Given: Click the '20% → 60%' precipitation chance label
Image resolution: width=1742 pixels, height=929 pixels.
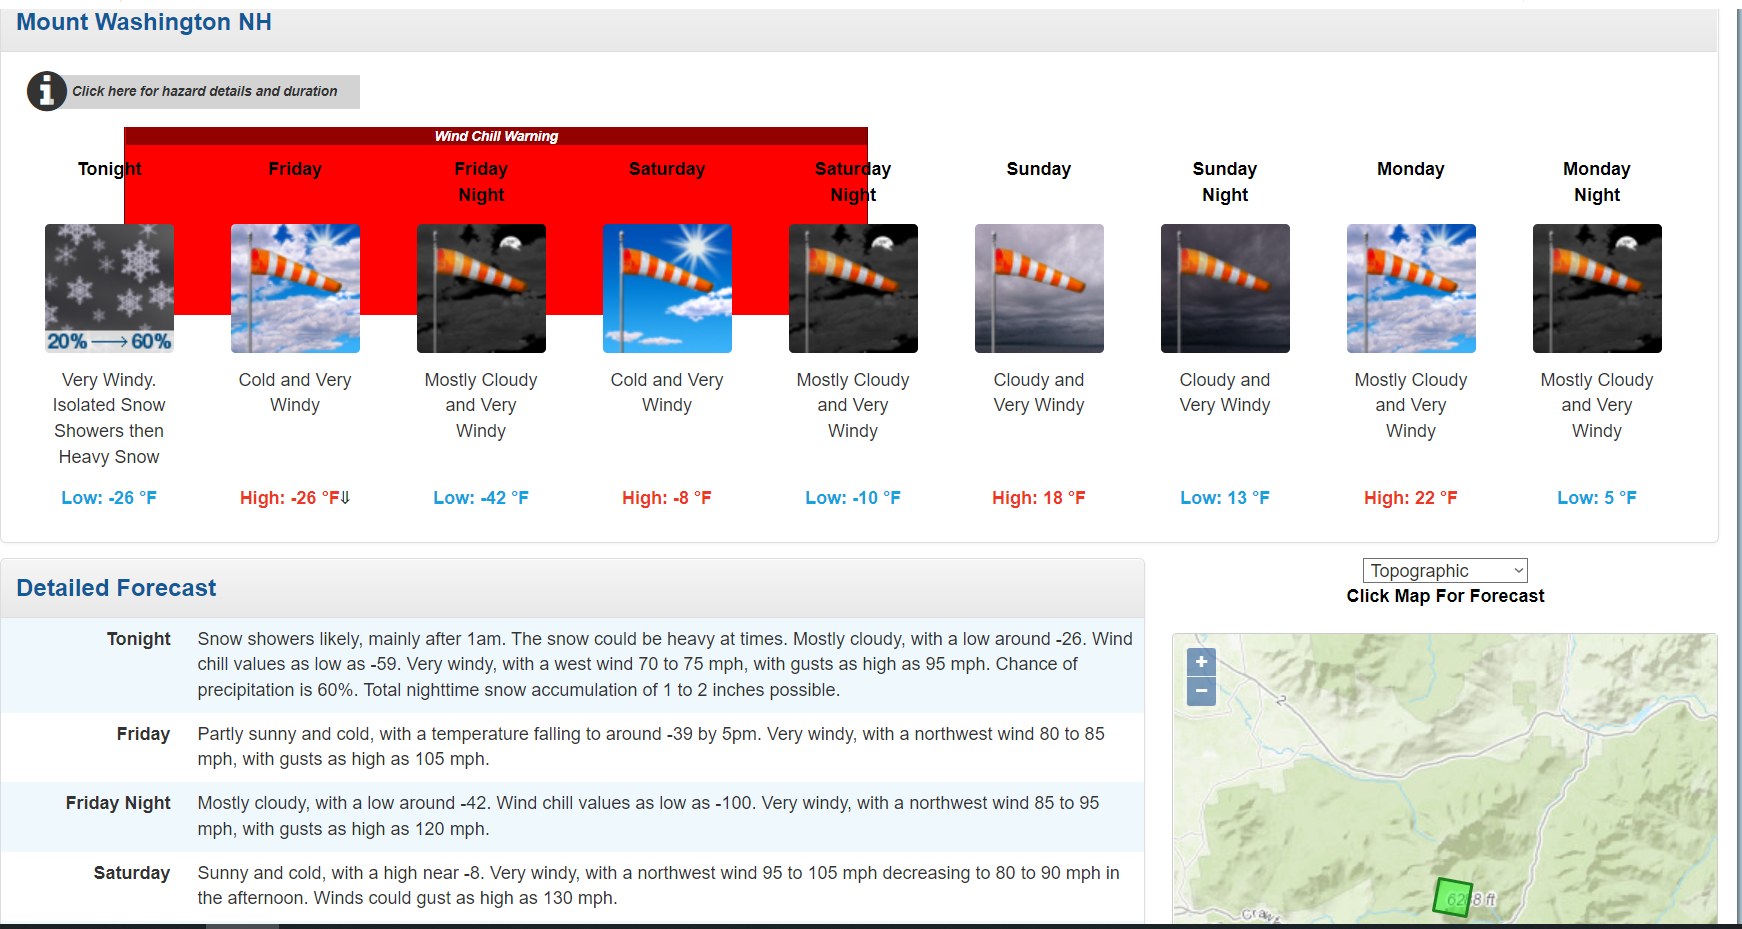Looking at the screenshot, I should (109, 342).
